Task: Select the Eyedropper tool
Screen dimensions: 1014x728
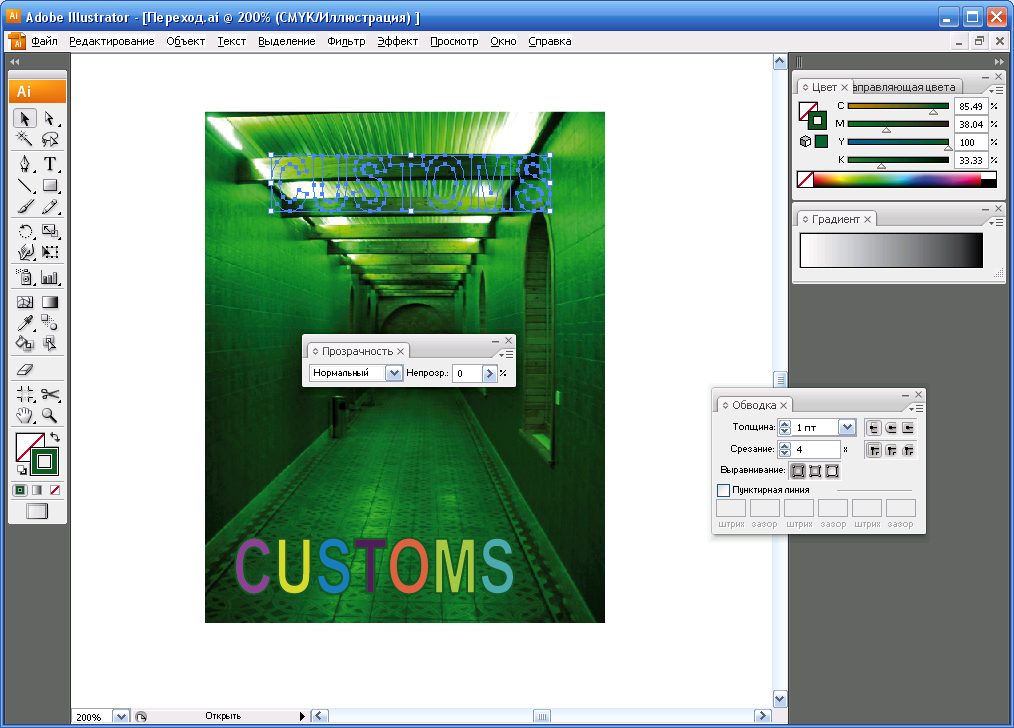Action: [25, 323]
